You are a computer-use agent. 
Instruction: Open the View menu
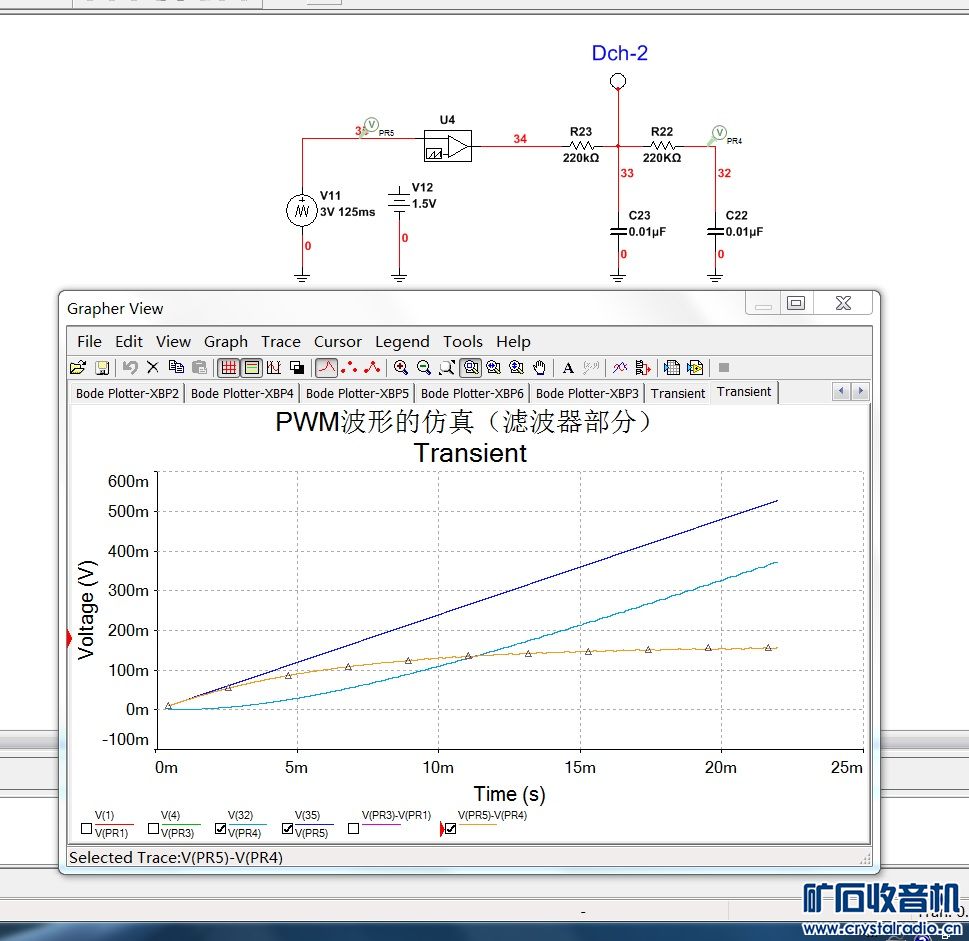[x=173, y=342]
